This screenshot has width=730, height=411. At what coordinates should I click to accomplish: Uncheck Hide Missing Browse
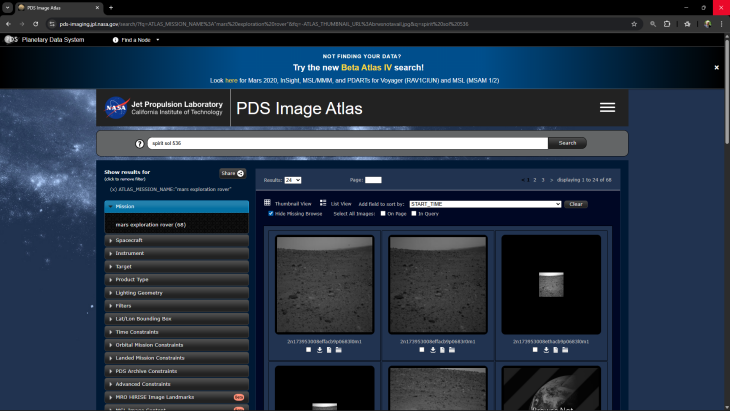tap(270, 214)
